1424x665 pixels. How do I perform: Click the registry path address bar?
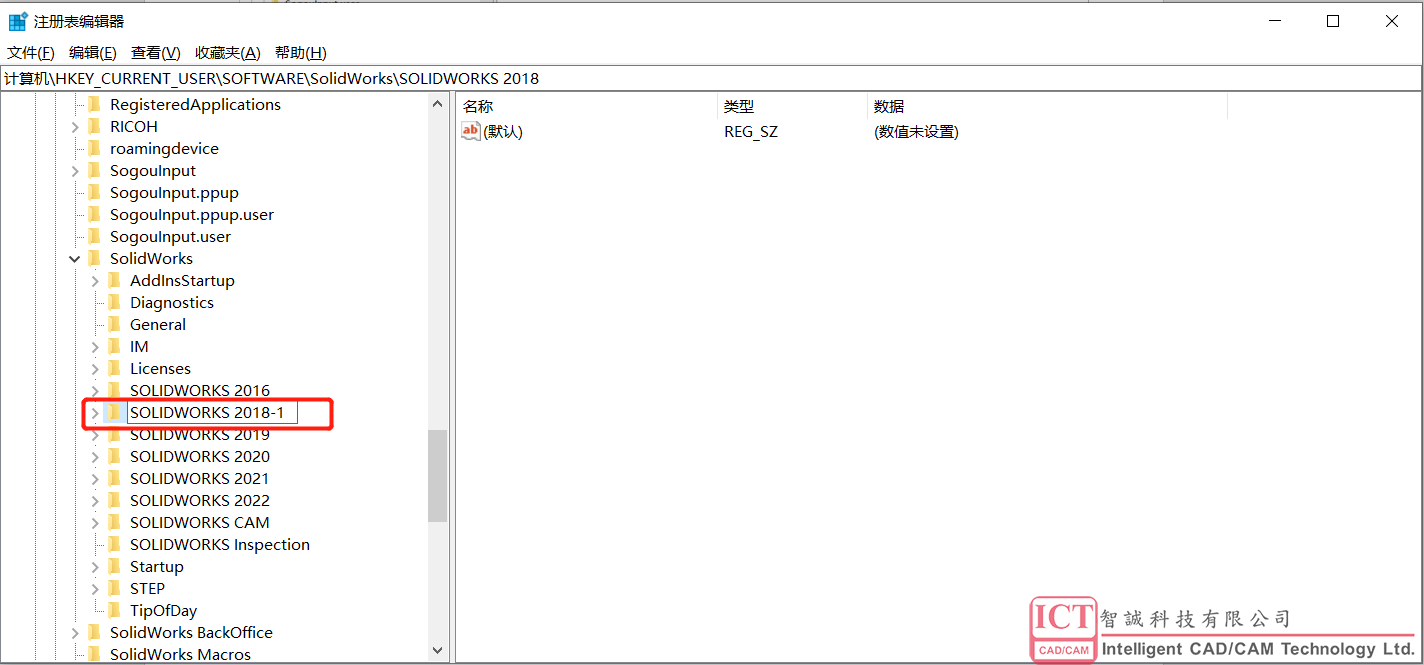pos(711,78)
